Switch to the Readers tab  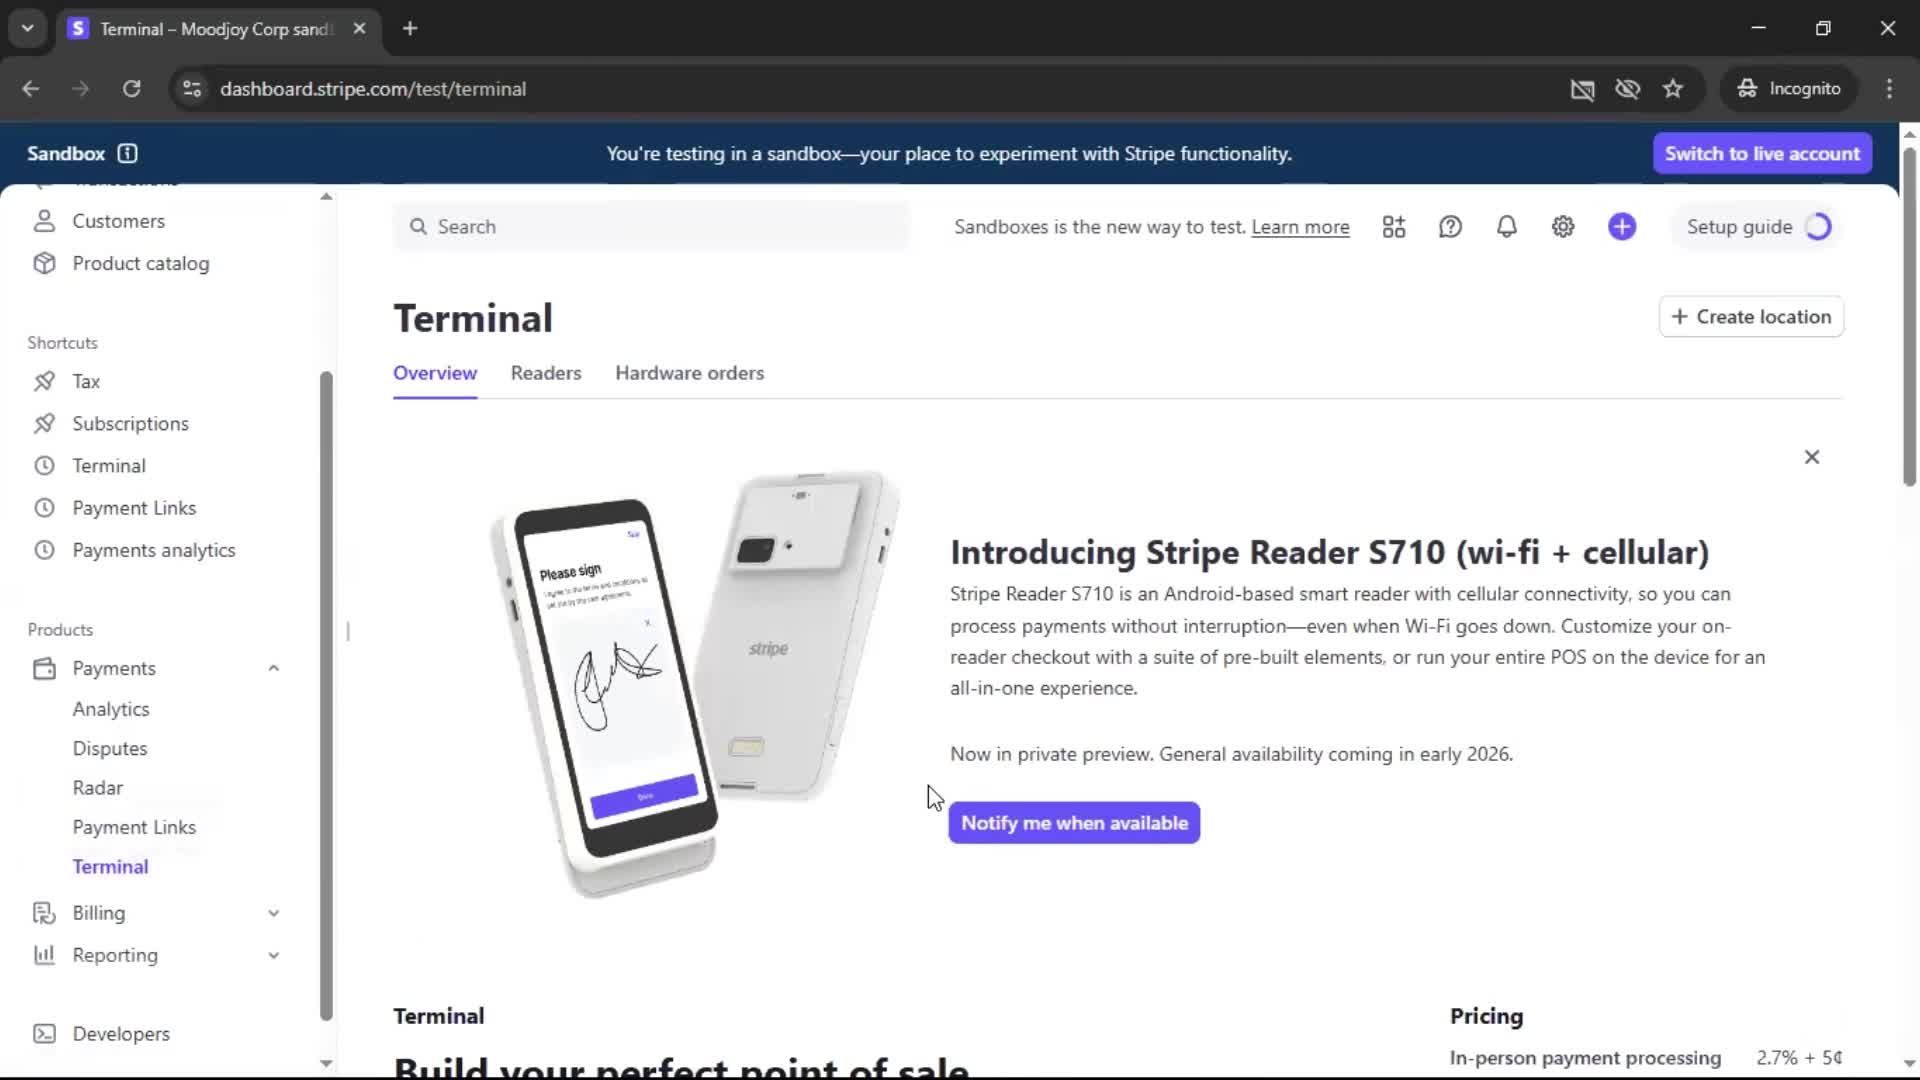click(x=546, y=373)
